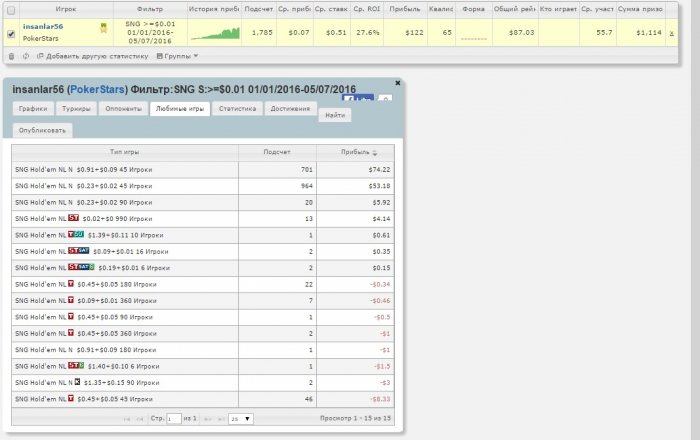Go to next page arrow in pager

[x=208, y=419]
